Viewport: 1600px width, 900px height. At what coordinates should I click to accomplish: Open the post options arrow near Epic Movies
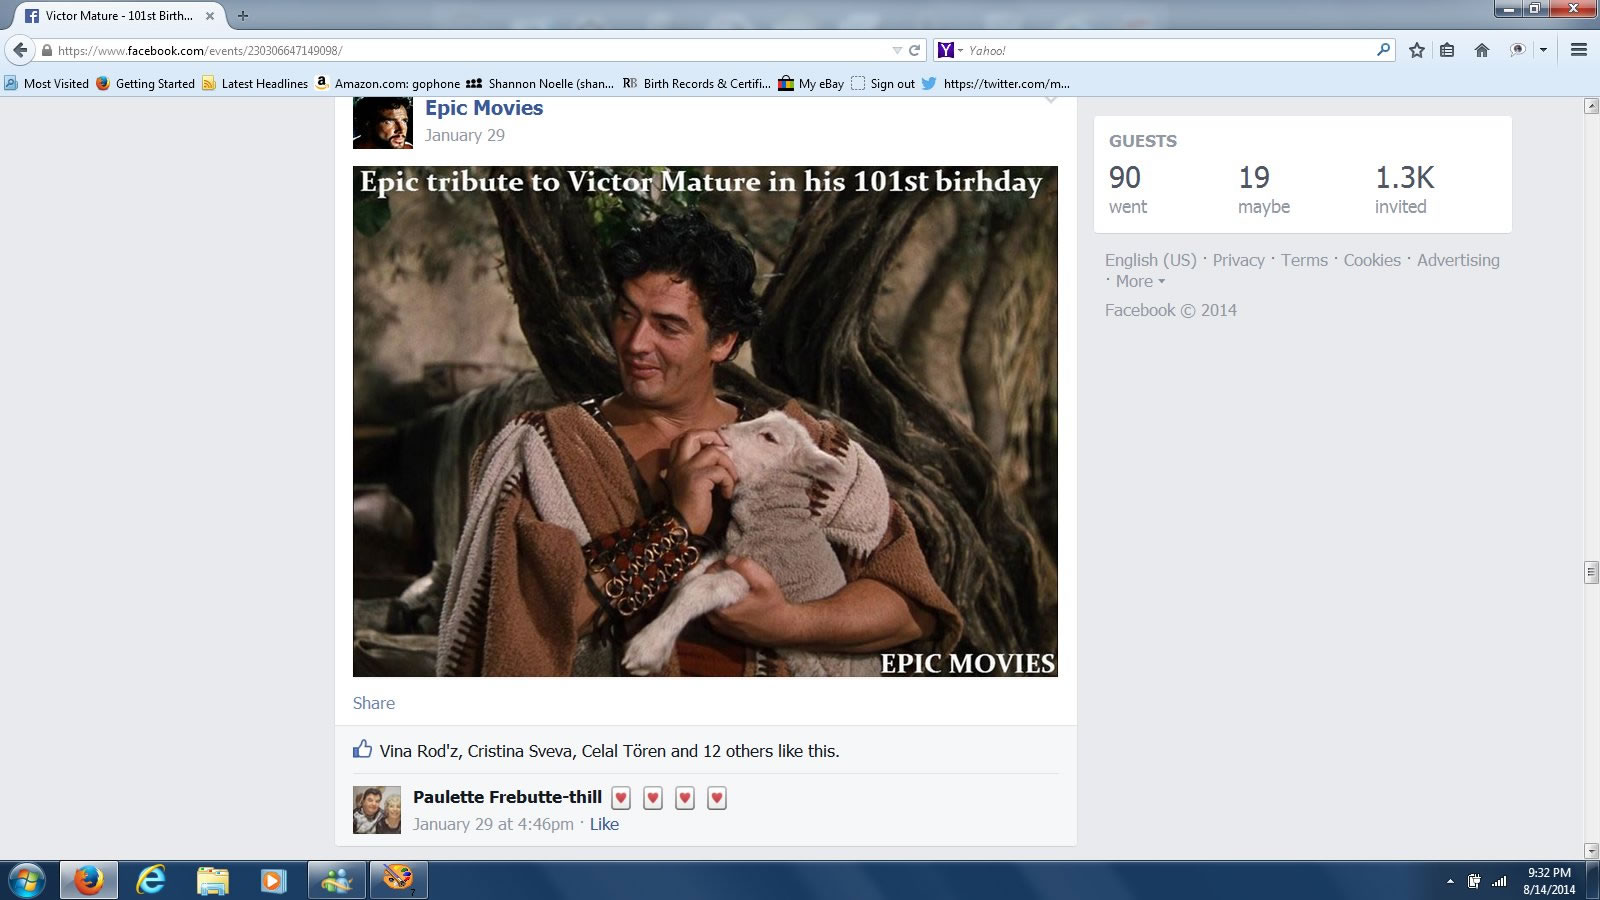1050,100
